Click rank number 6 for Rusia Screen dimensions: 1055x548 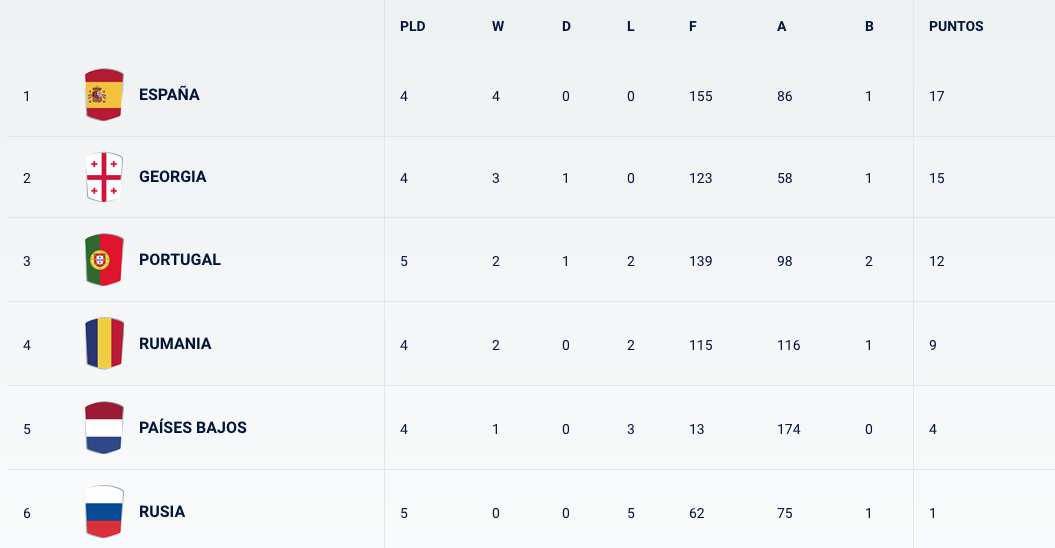(27, 514)
